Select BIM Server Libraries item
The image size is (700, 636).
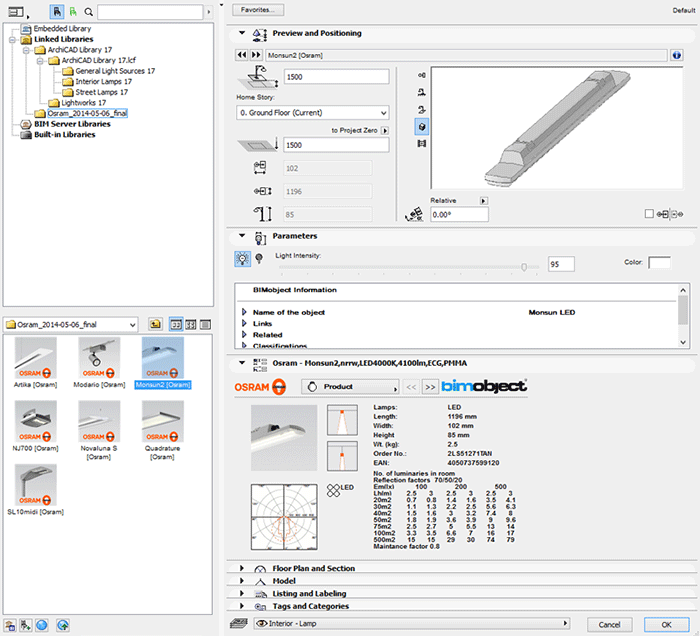[x=72, y=124]
